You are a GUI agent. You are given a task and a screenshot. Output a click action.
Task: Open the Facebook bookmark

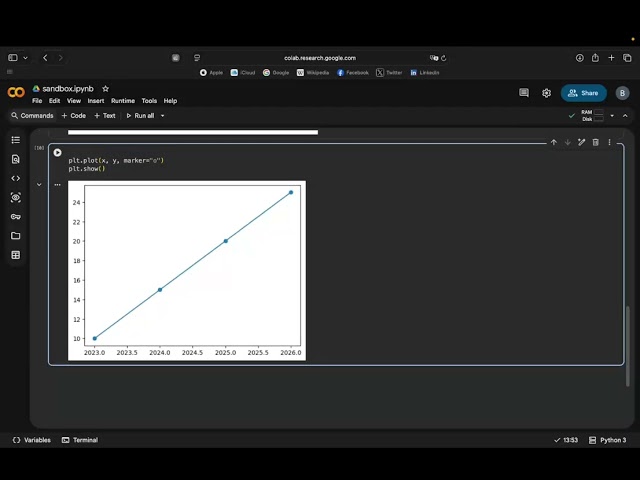coord(353,73)
